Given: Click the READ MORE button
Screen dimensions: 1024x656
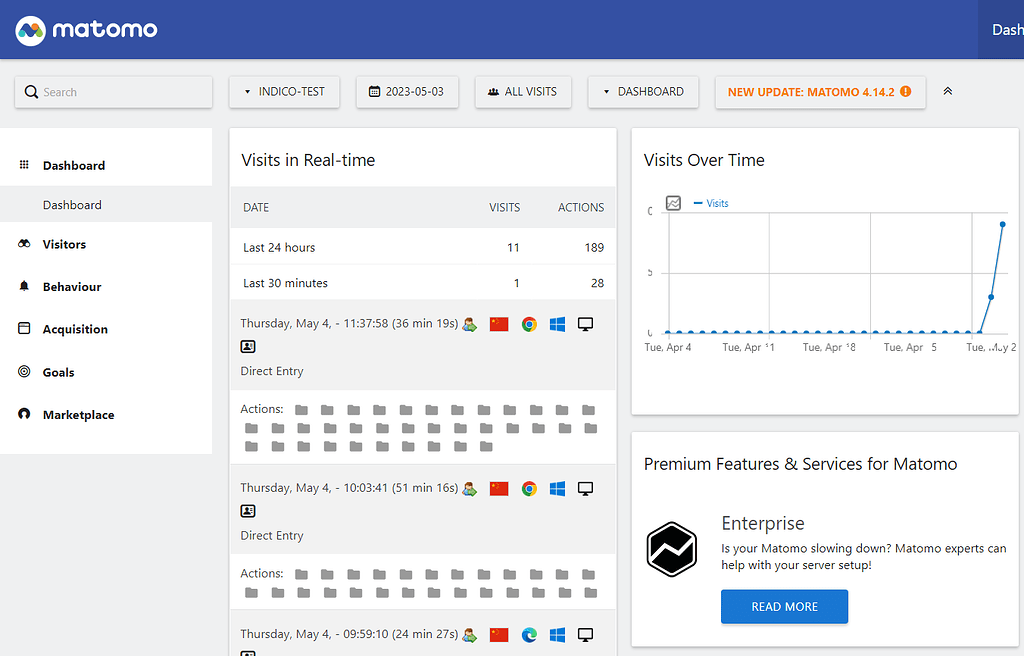Looking at the screenshot, I should [784, 607].
